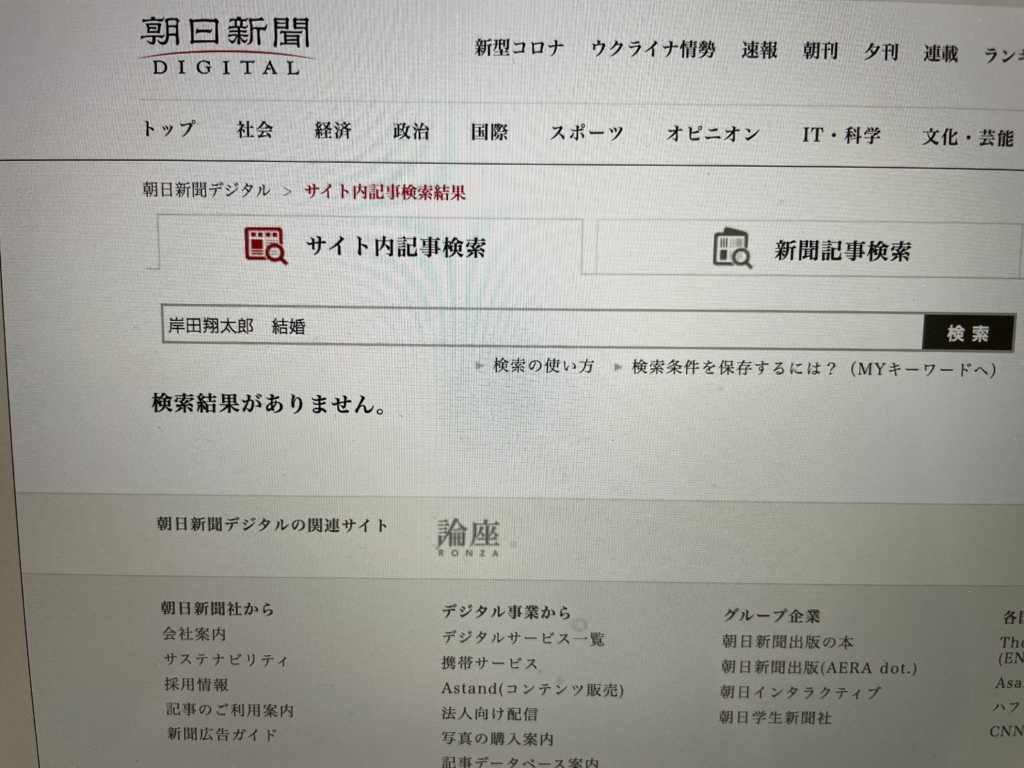
Task: Go to the トップ navigation item
Action: point(169,129)
